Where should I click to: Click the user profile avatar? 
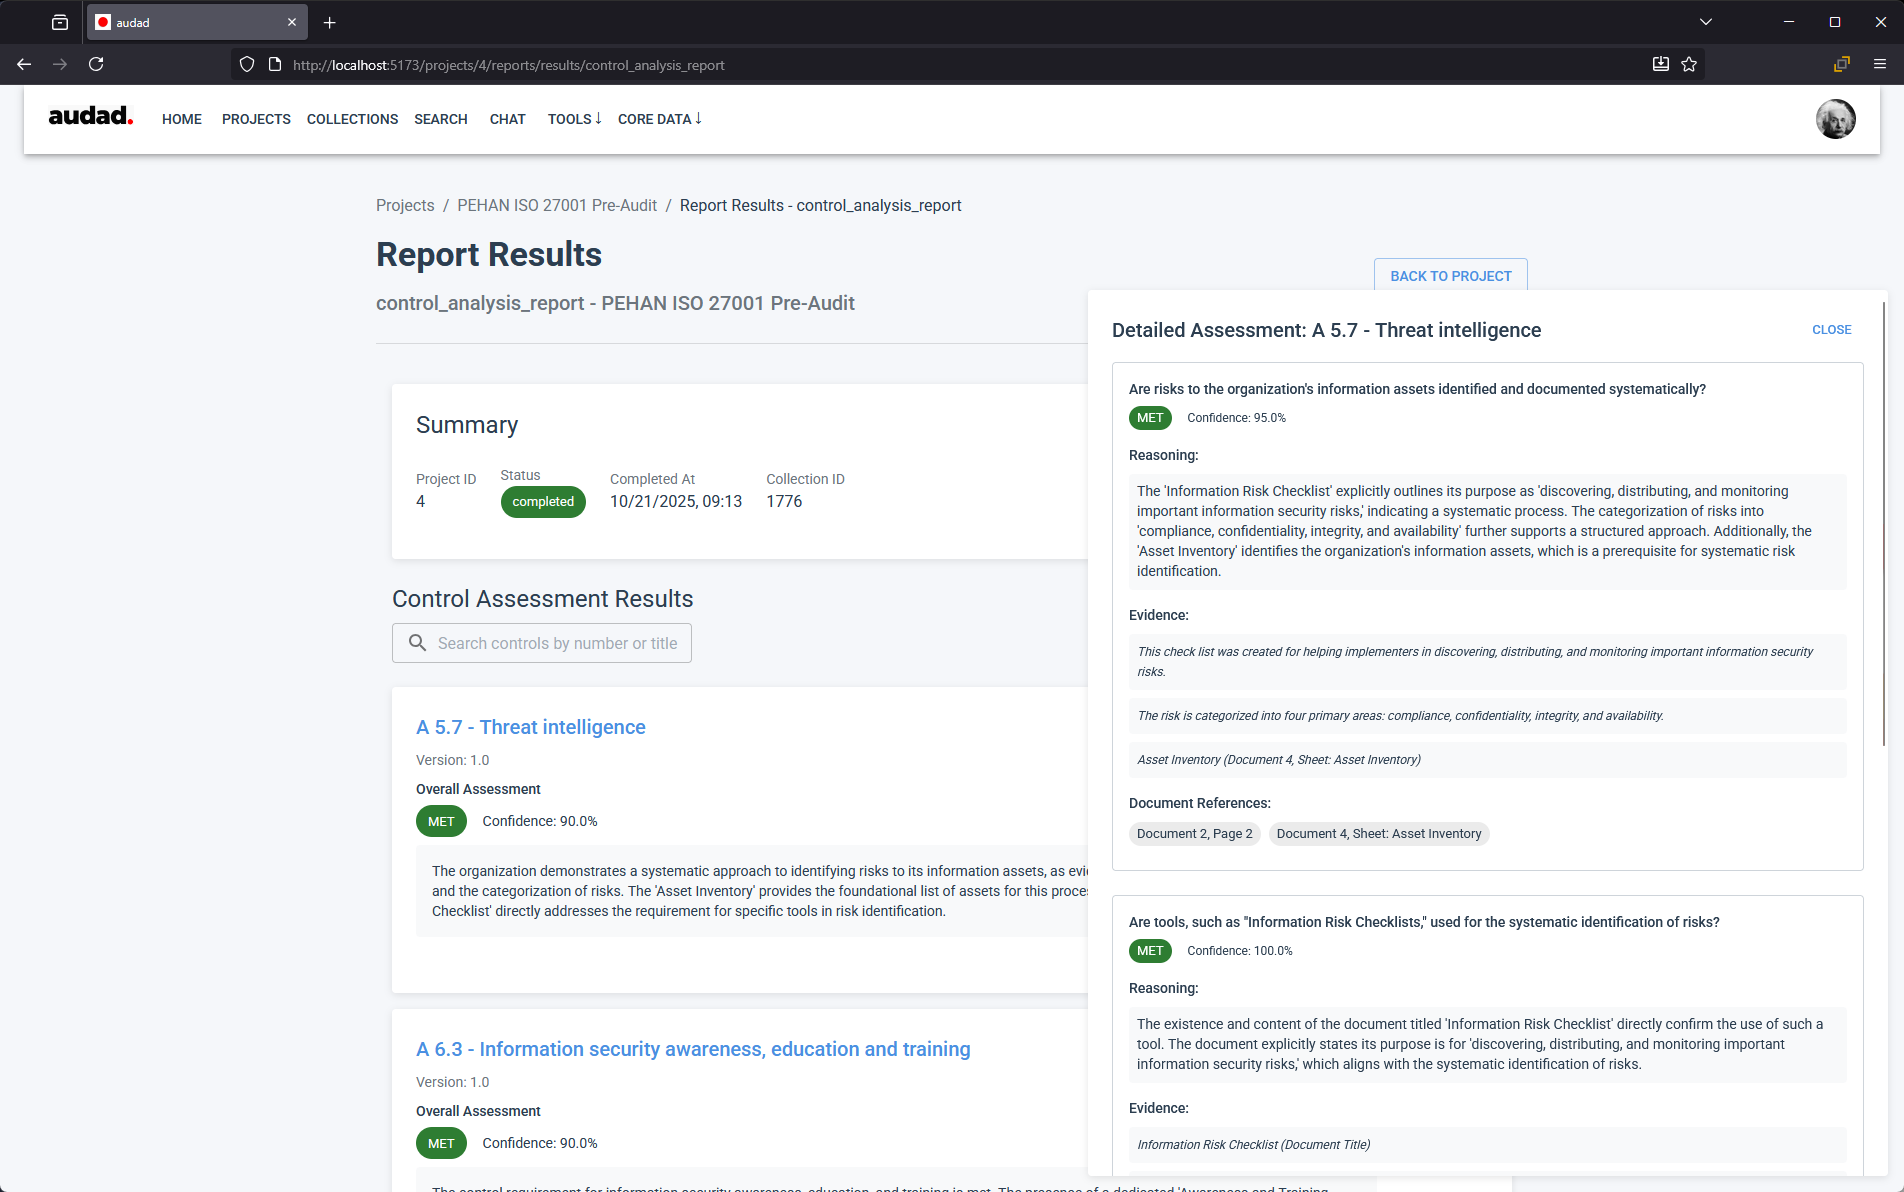1835,119
